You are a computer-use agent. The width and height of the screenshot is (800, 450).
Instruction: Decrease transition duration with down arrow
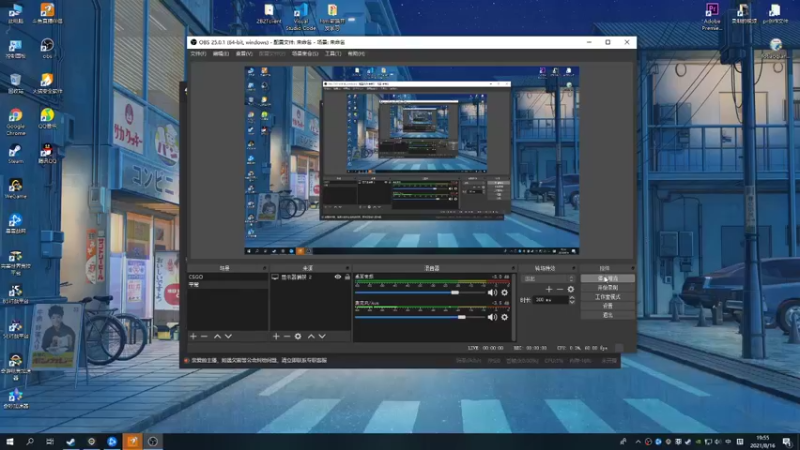pyautogui.click(x=572, y=302)
